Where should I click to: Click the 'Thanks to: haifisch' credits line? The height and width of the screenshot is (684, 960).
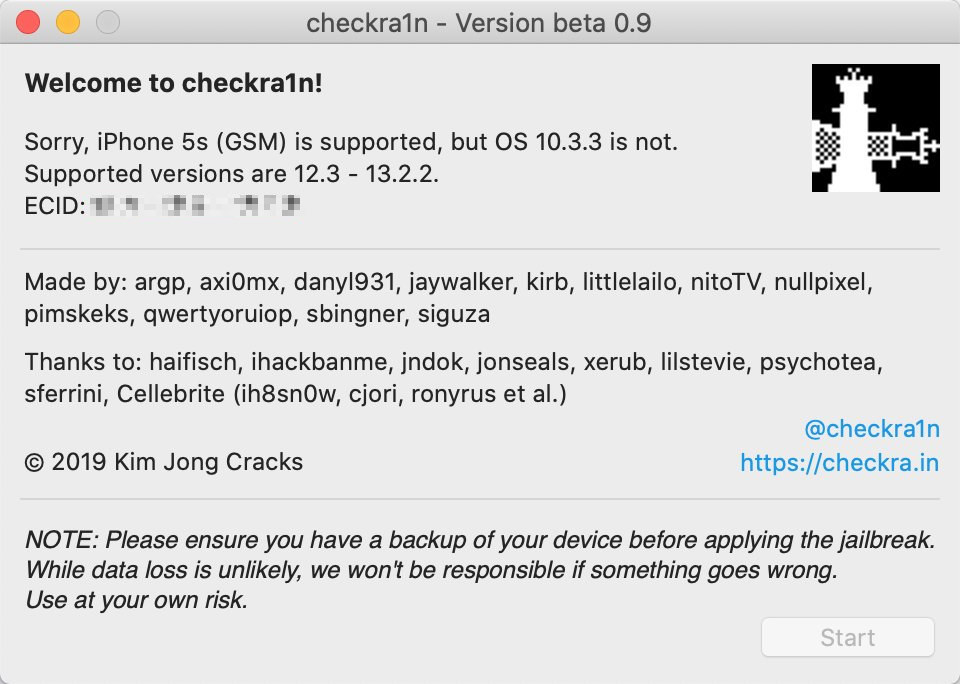point(453,362)
